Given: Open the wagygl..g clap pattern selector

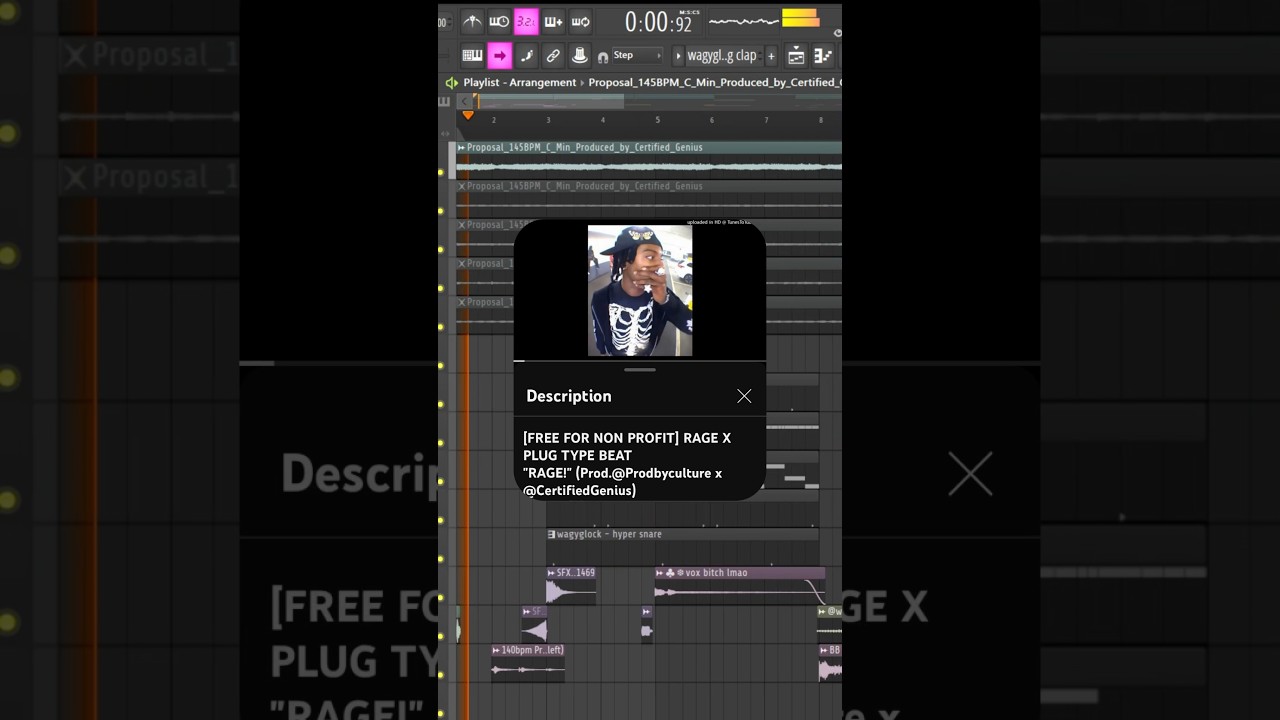Looking at the screenshot, I should click(x=724, y=56).
